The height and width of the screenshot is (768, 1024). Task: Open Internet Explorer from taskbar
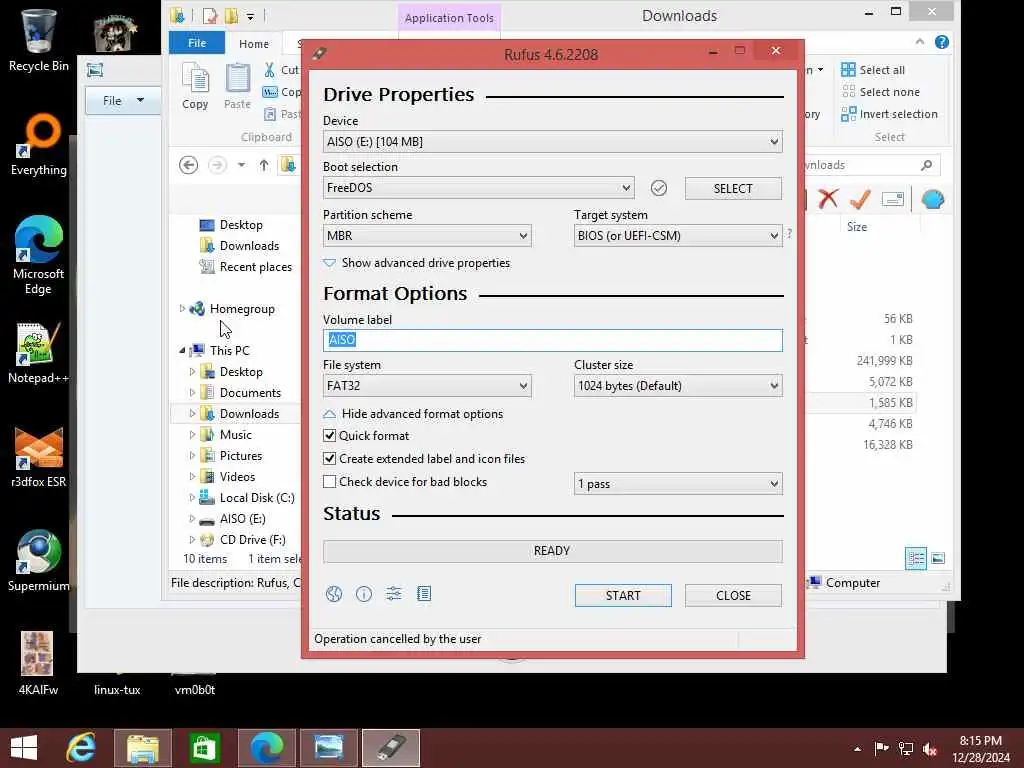[x=81, y=748]
